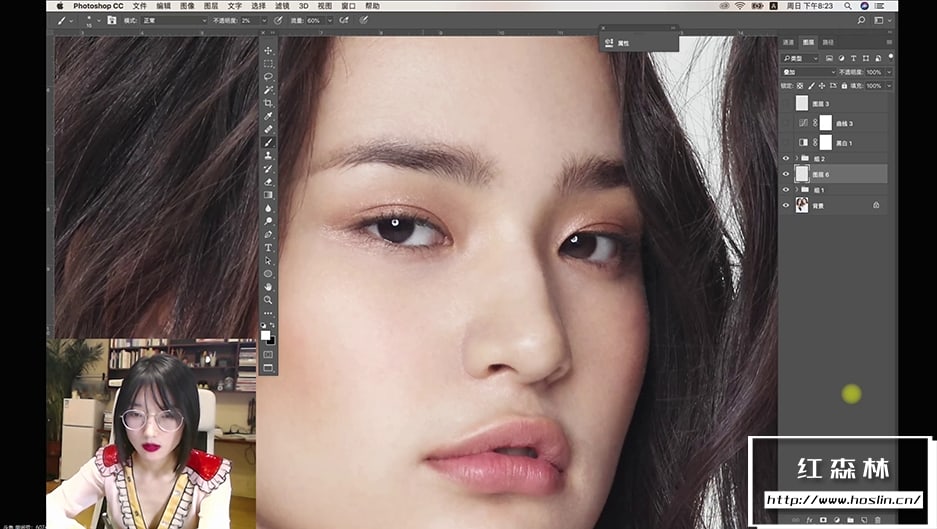Open the Edit Toolbar ellipsis menu

[x=268, y=313]
